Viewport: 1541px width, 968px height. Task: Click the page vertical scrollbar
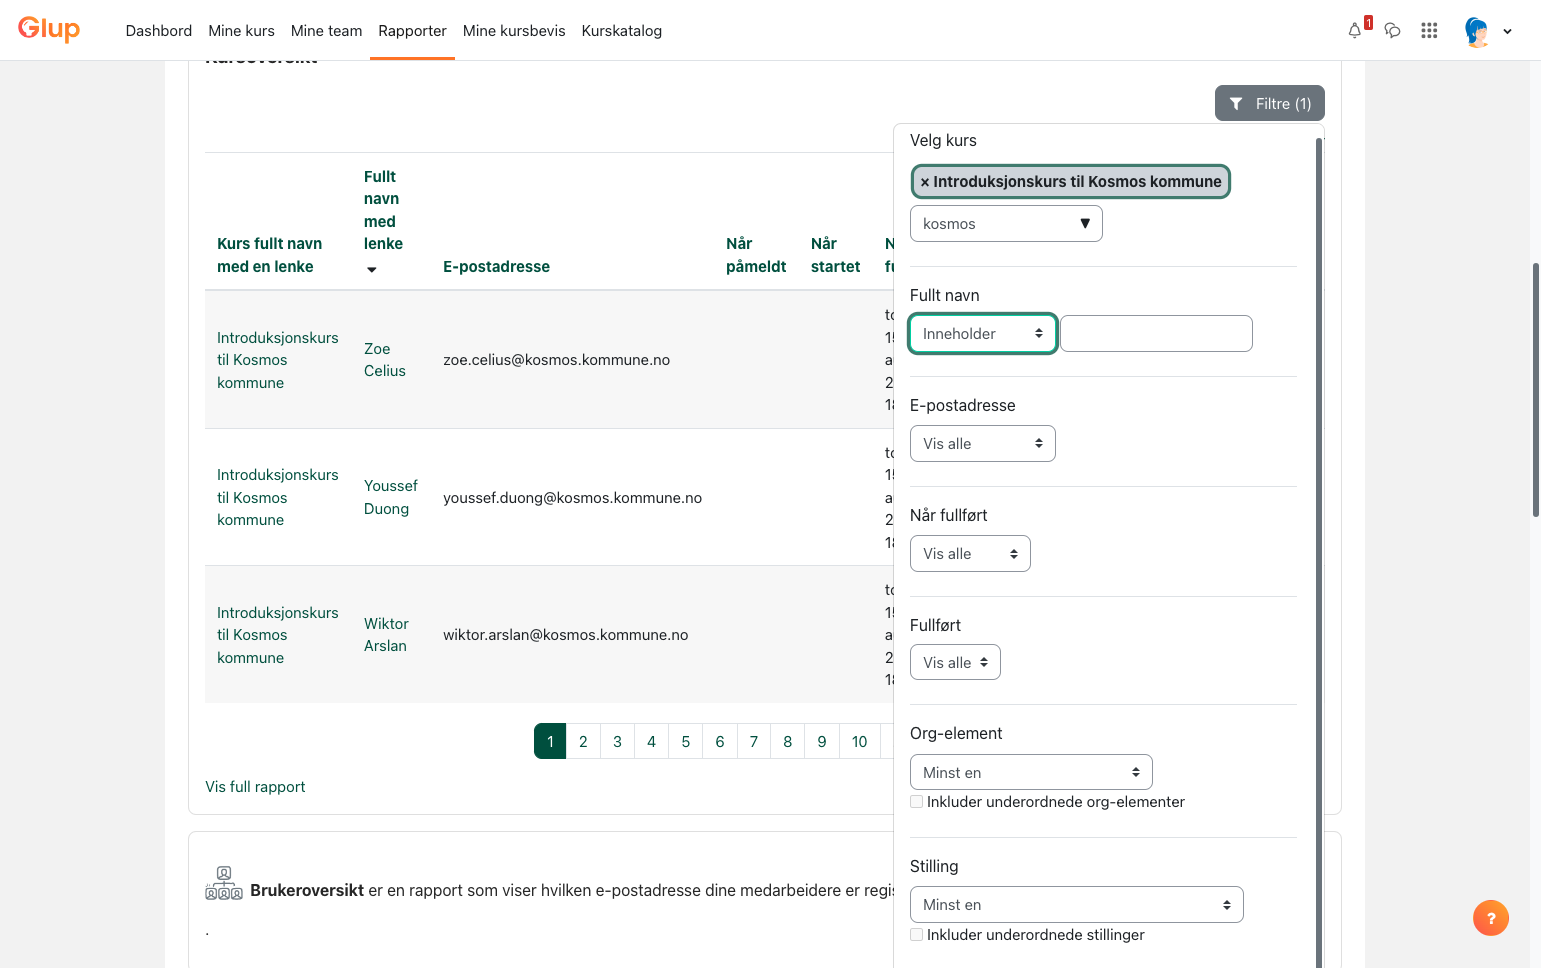pos(1536,390)
